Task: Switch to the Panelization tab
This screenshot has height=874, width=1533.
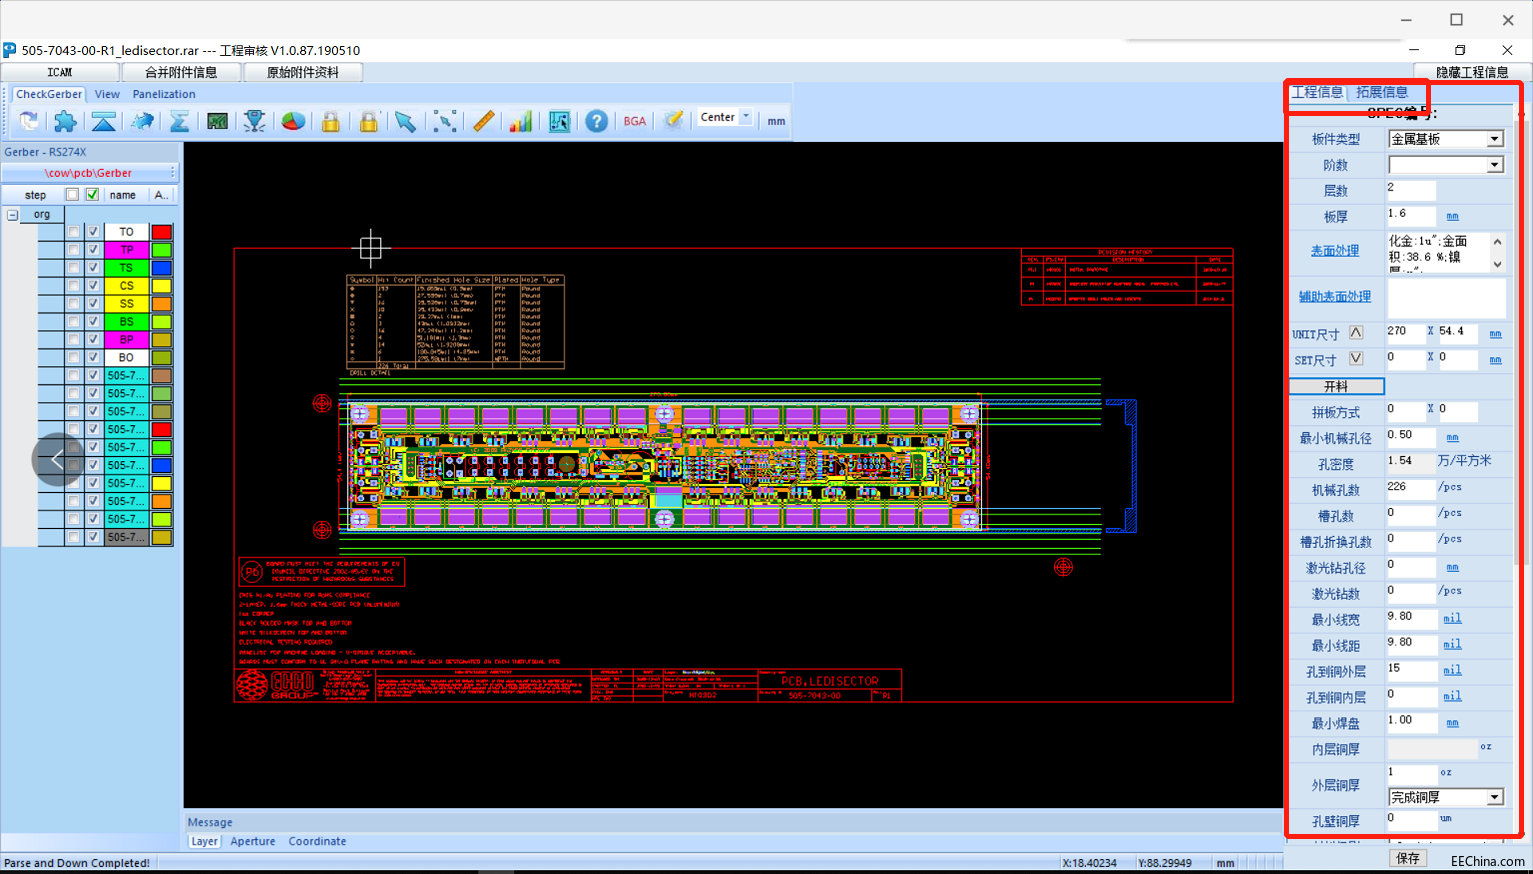Action: (164, 94)
